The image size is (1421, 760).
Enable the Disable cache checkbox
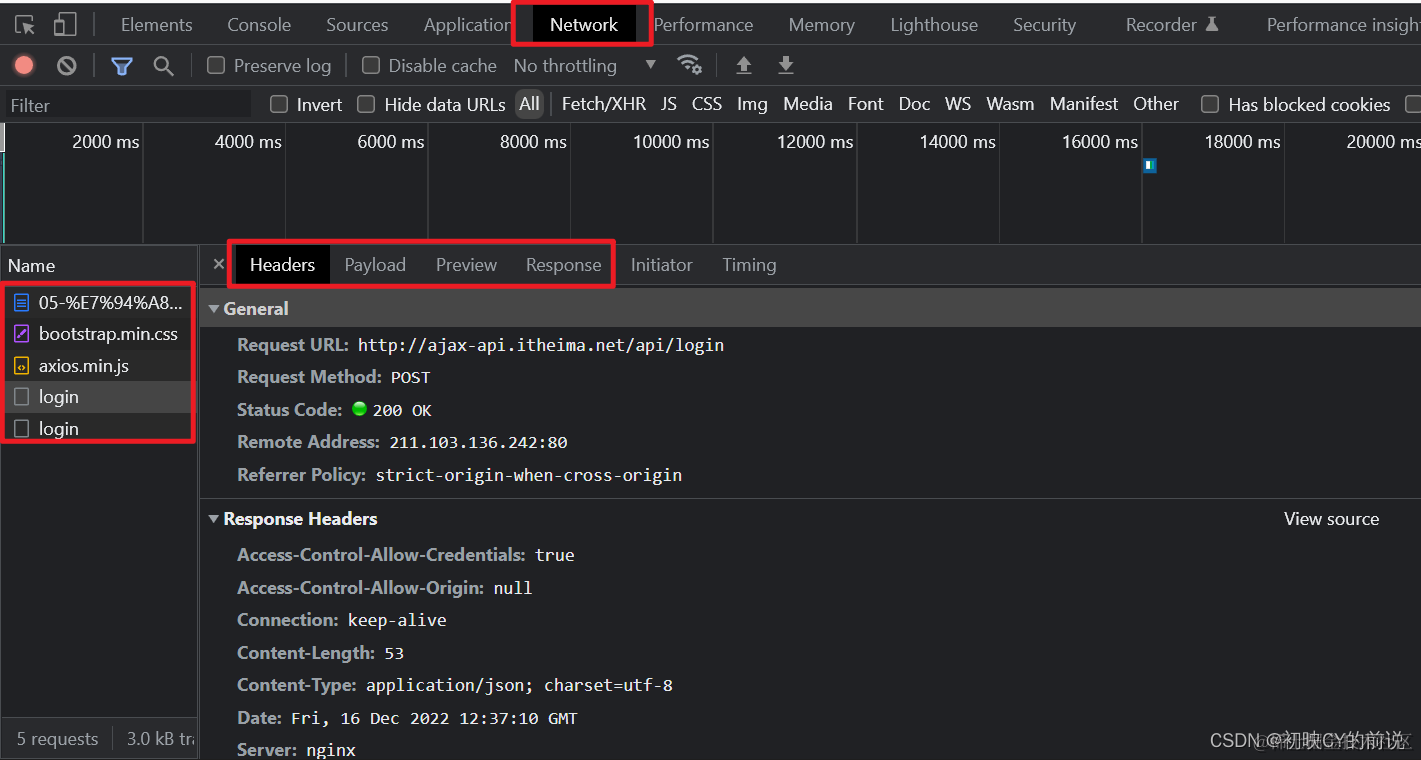(371, 66)
